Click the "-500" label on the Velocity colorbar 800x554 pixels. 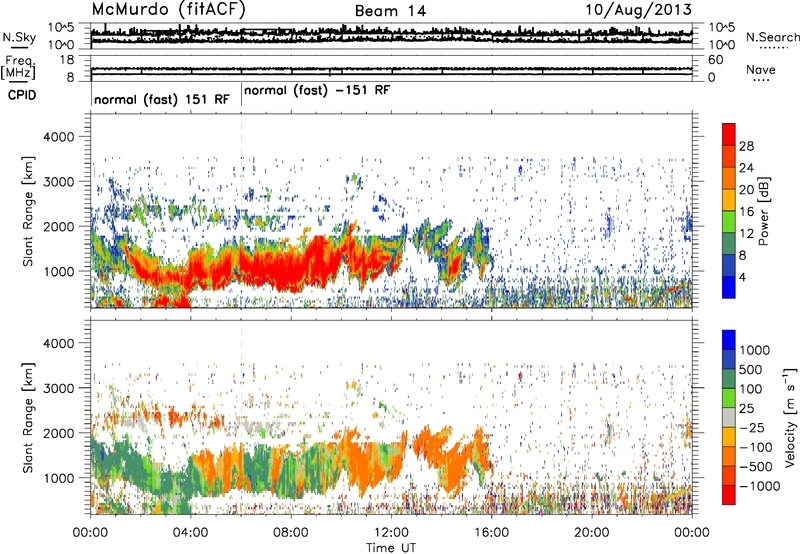pos(756,467)
